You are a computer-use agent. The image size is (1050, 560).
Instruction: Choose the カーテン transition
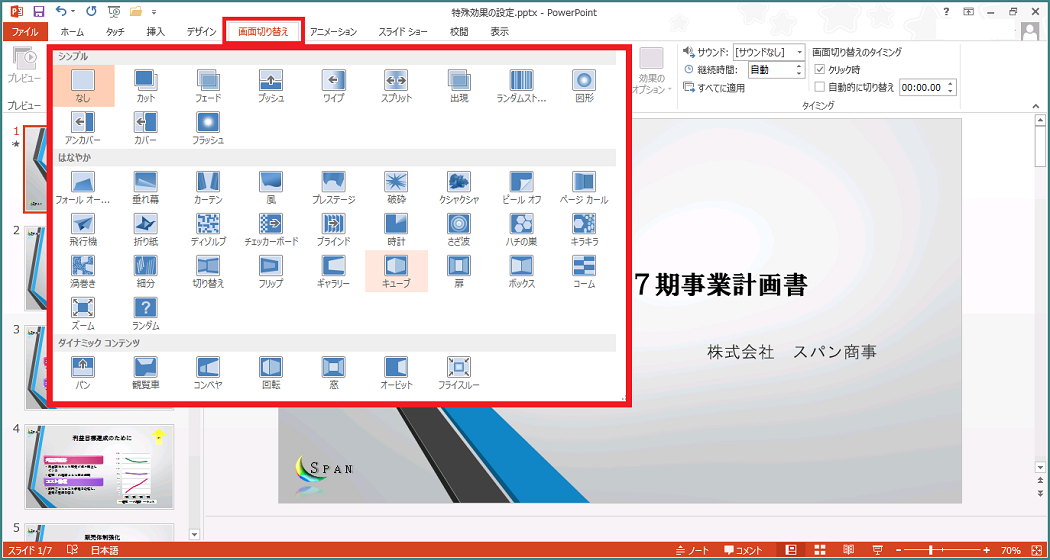point(208,188)
